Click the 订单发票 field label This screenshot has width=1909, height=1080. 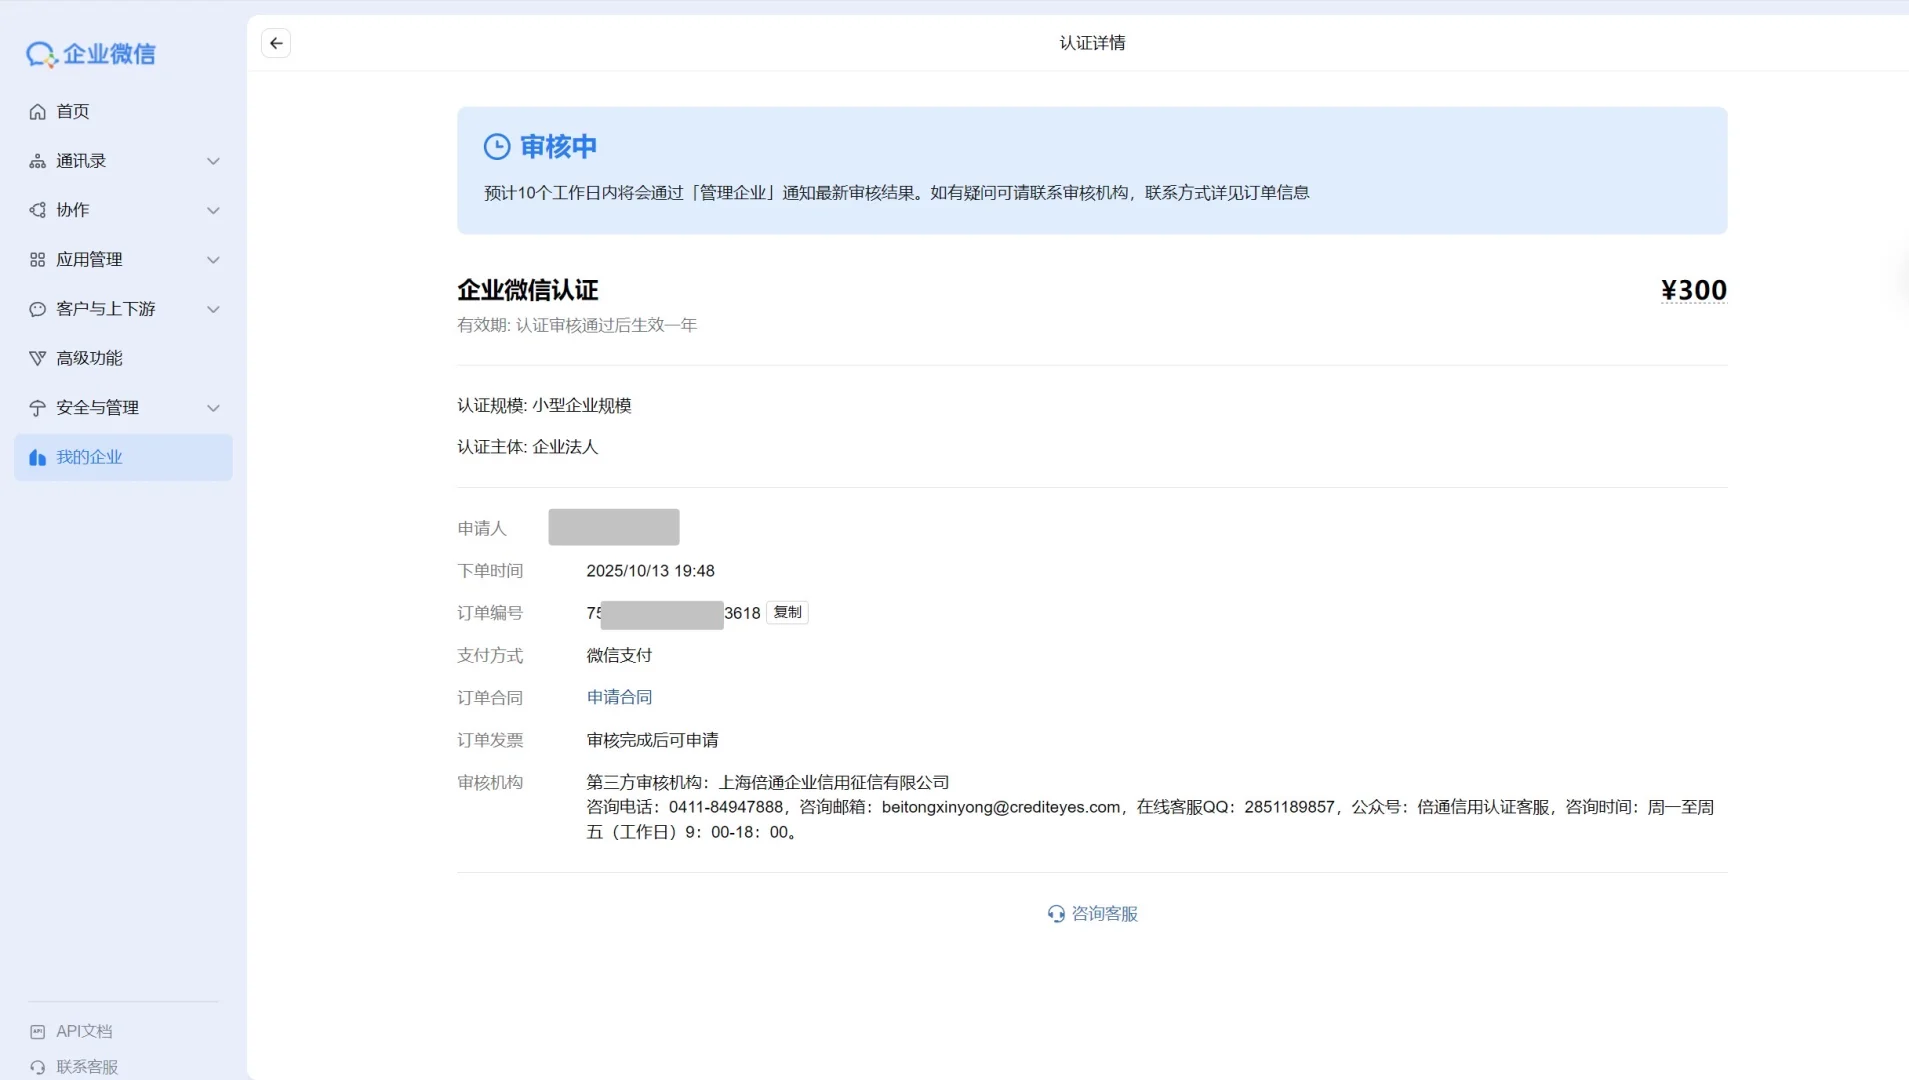coord(490,741)
